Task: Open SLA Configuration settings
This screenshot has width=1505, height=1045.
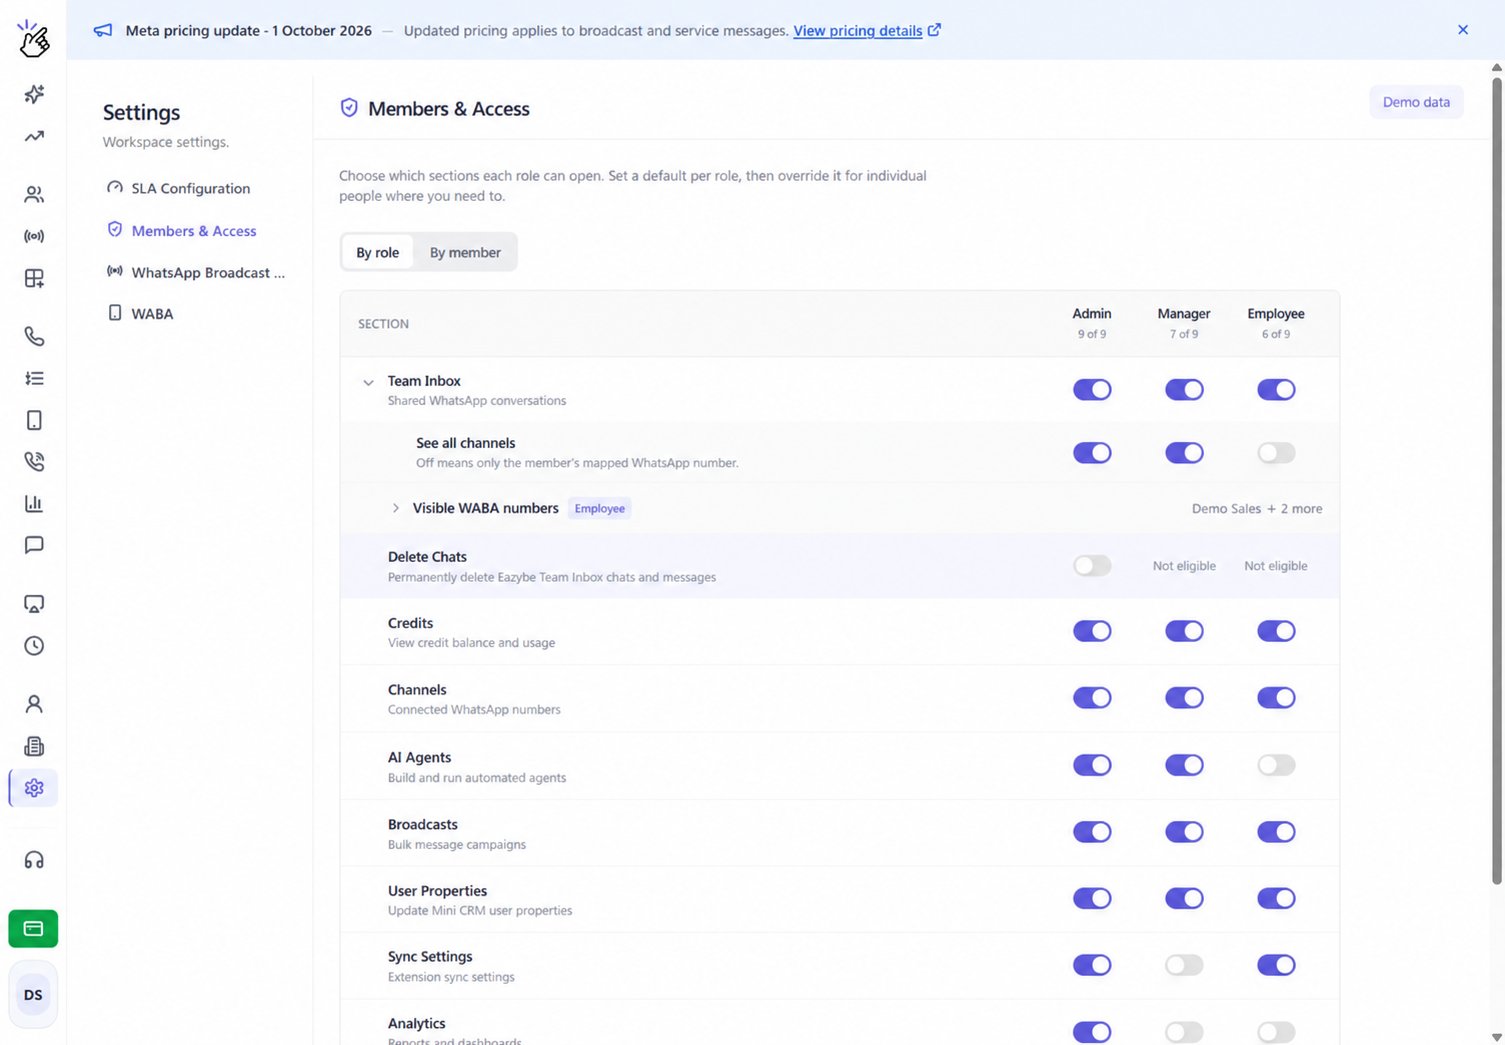Action: click(179, 188)
